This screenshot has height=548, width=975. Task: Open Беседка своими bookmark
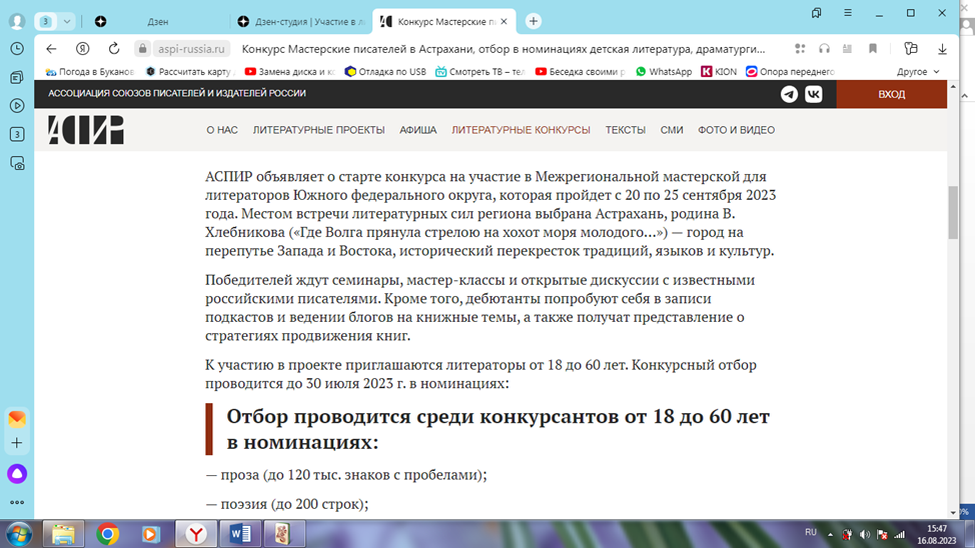[x=580, y=72]
